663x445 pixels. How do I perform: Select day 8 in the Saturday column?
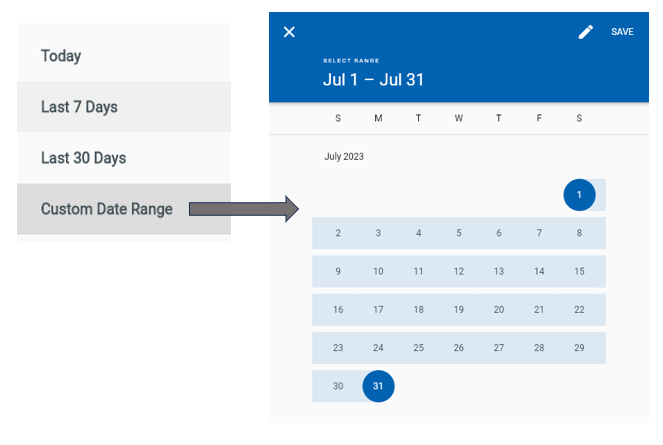pos(579,233)
